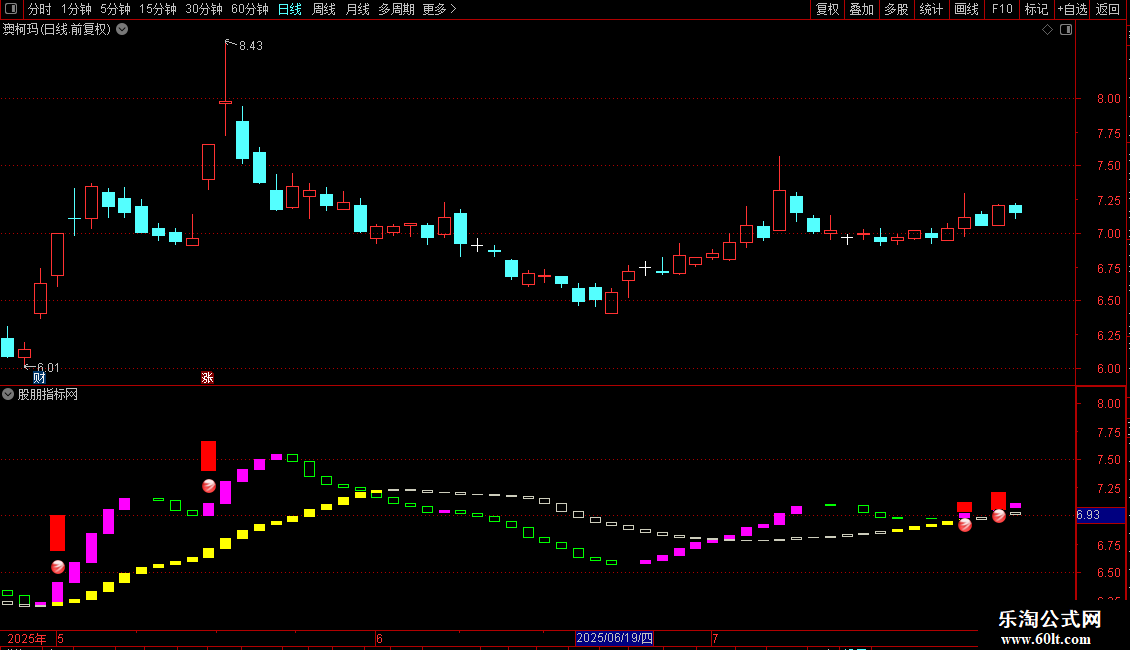Select the 月线 monthly chart tab
The image size is (1130, 650).
pyautogui.click(x=357, y=9)
